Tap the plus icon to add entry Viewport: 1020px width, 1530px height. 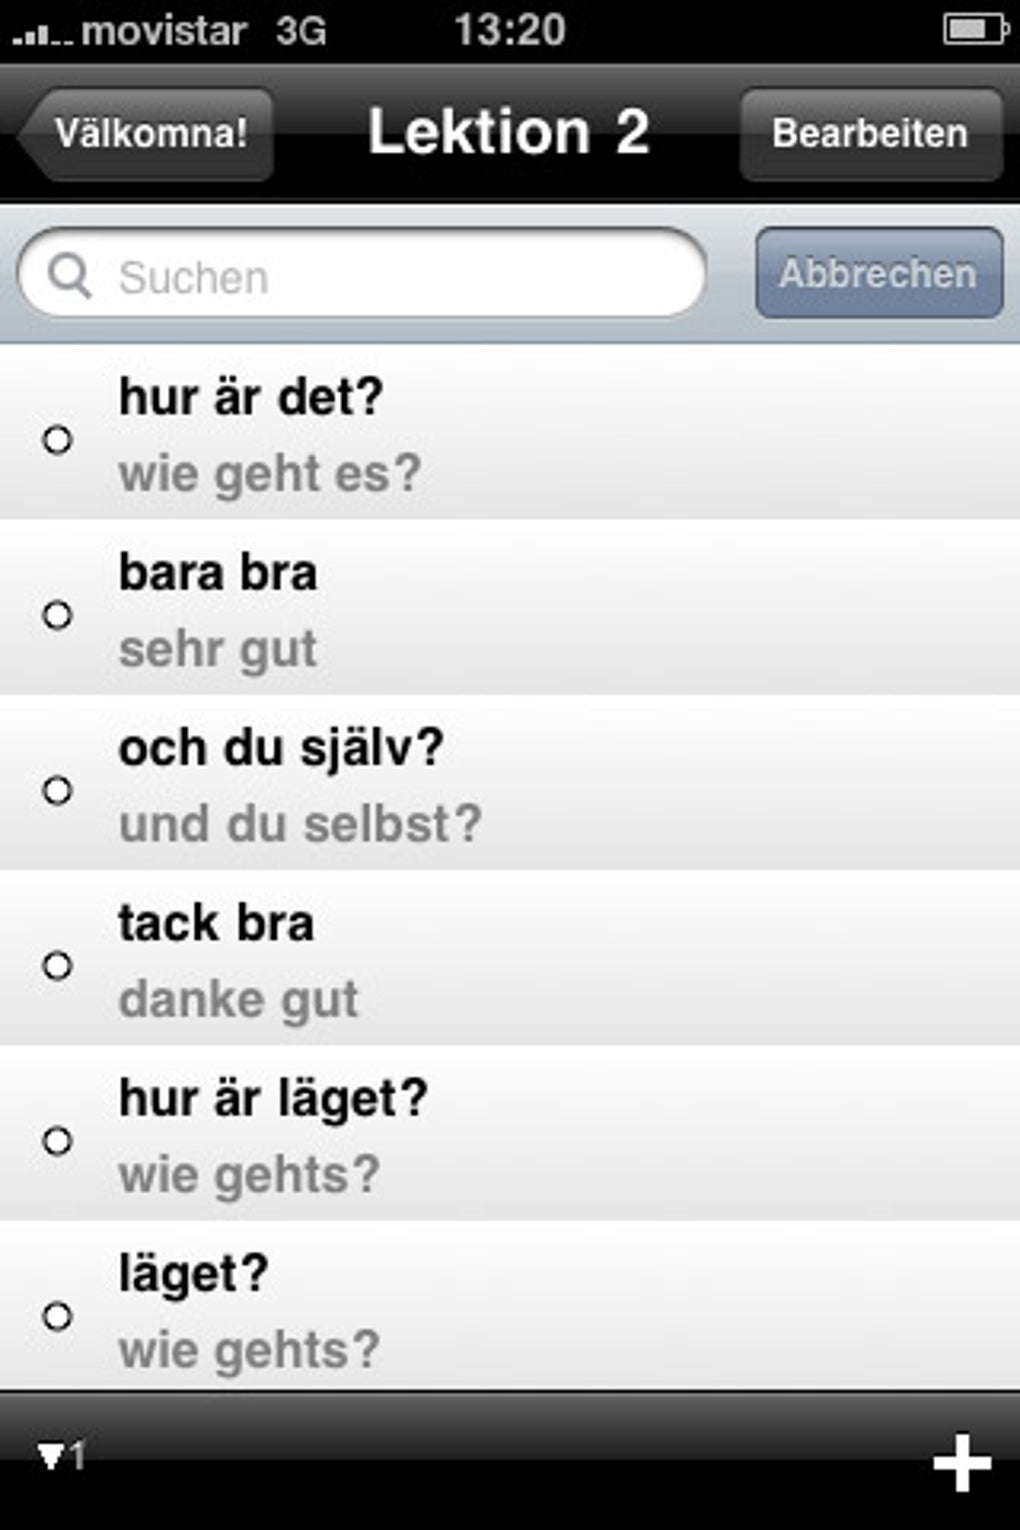tap(961, 1463)
